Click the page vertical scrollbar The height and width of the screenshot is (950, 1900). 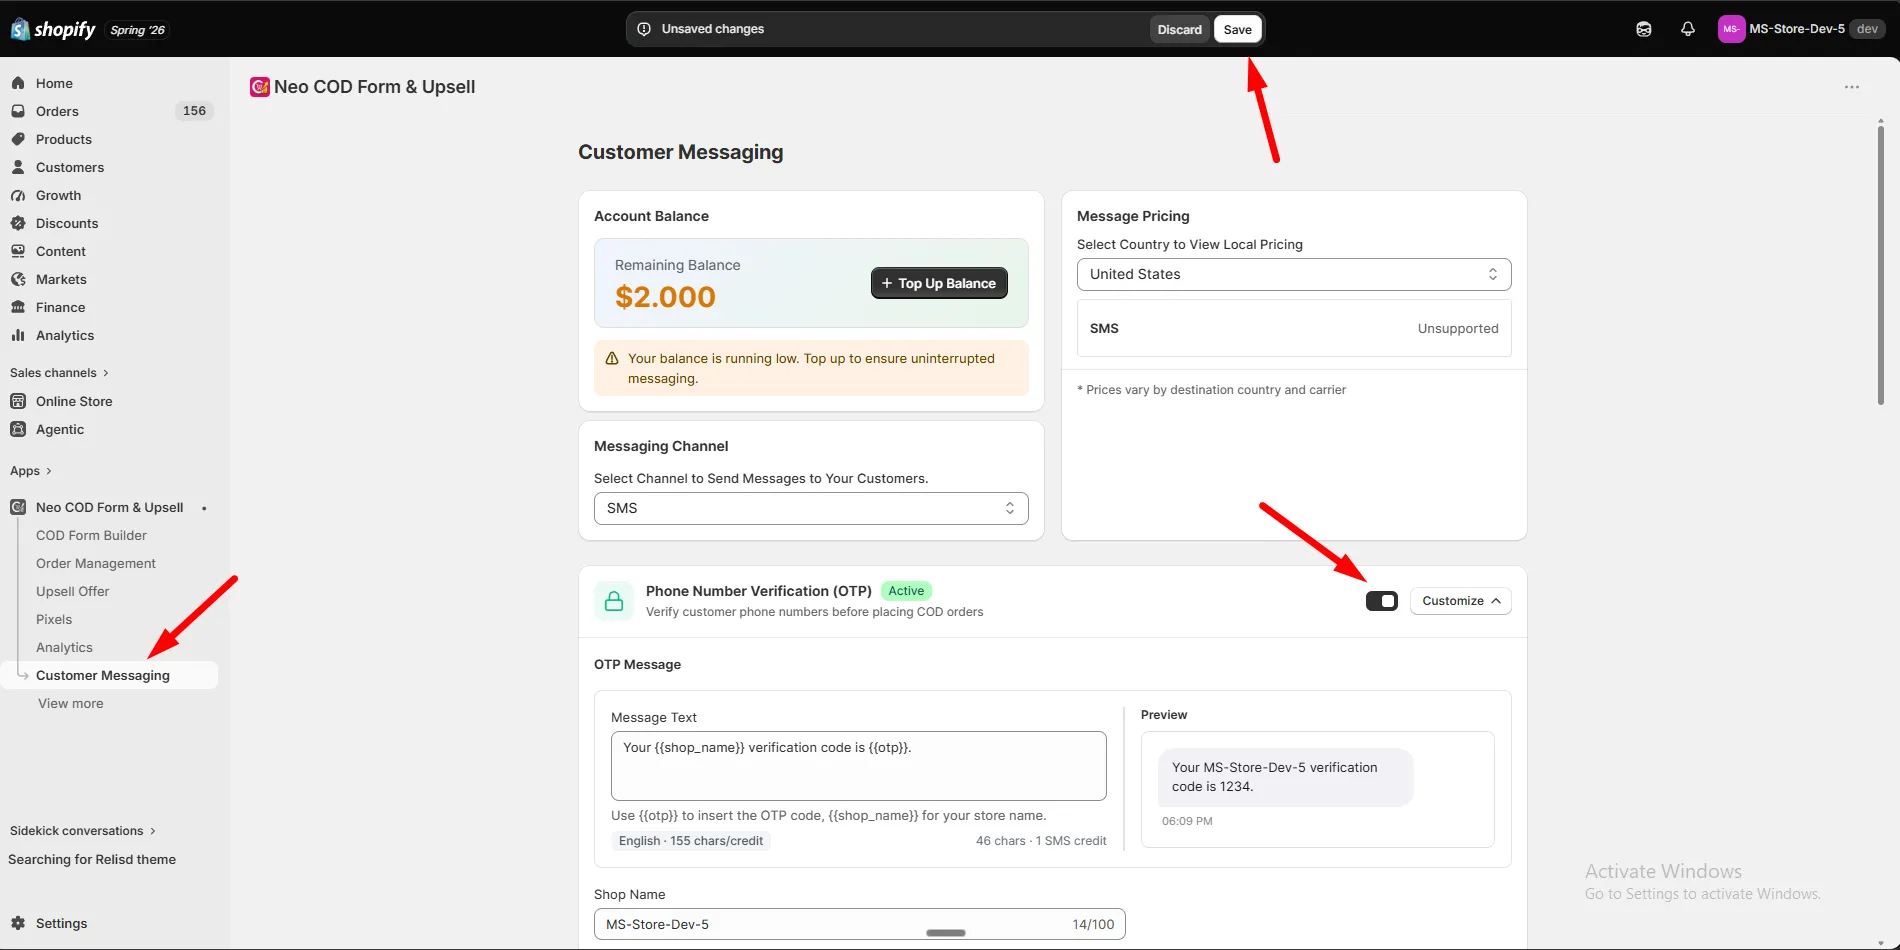click(x=1880, y=265)
